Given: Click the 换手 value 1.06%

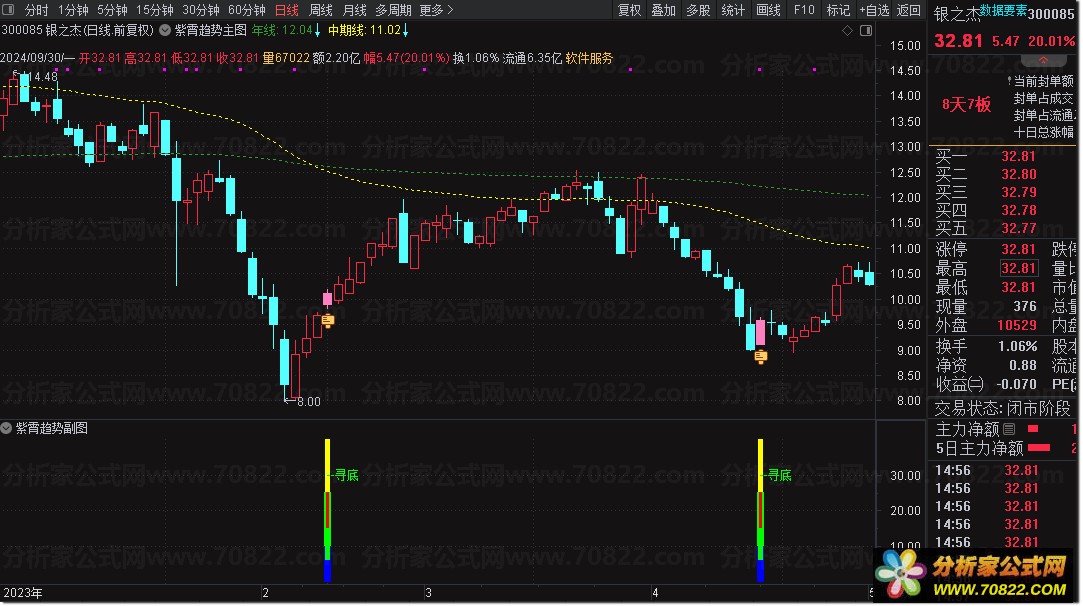Looking at the screenshot, I should coord(1017,345).
